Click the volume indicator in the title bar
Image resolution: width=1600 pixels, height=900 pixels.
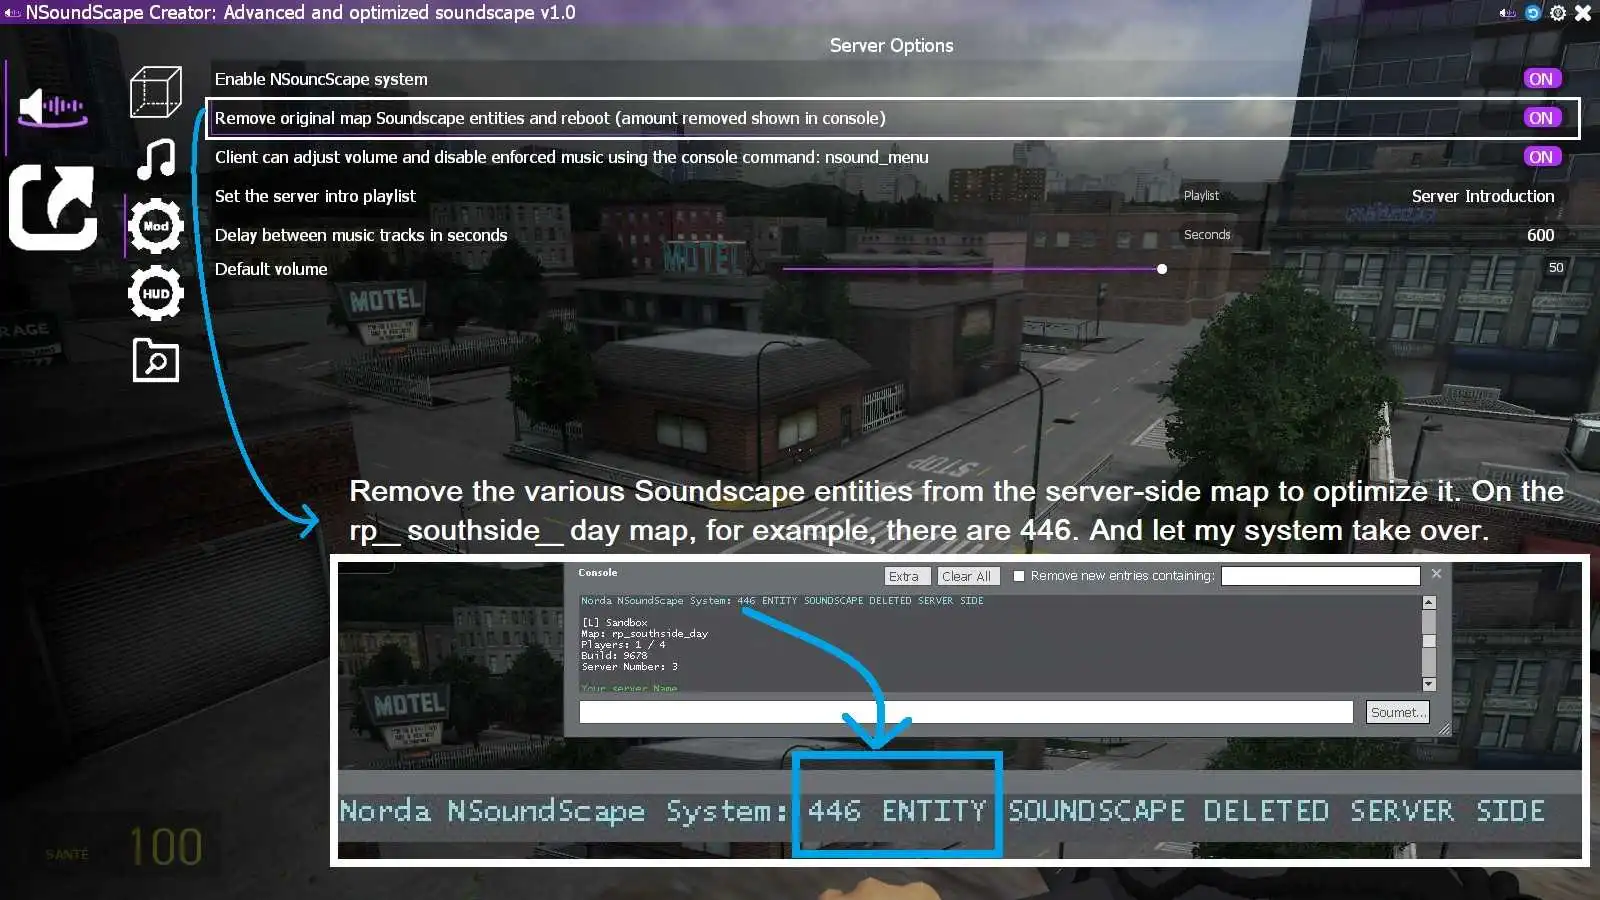point(1507,13)
